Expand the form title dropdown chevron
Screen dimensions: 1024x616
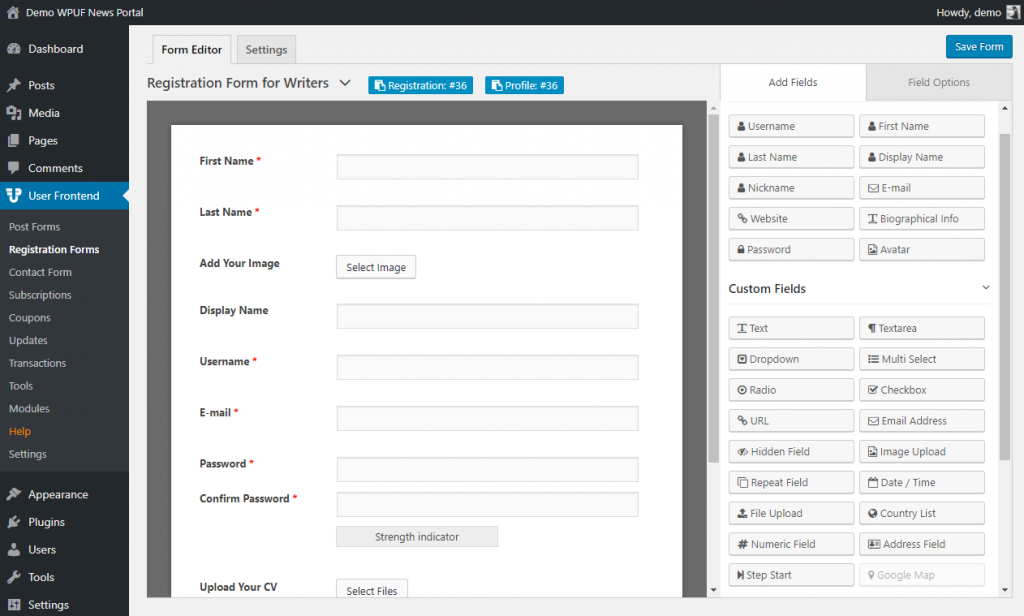coord(345,83)
